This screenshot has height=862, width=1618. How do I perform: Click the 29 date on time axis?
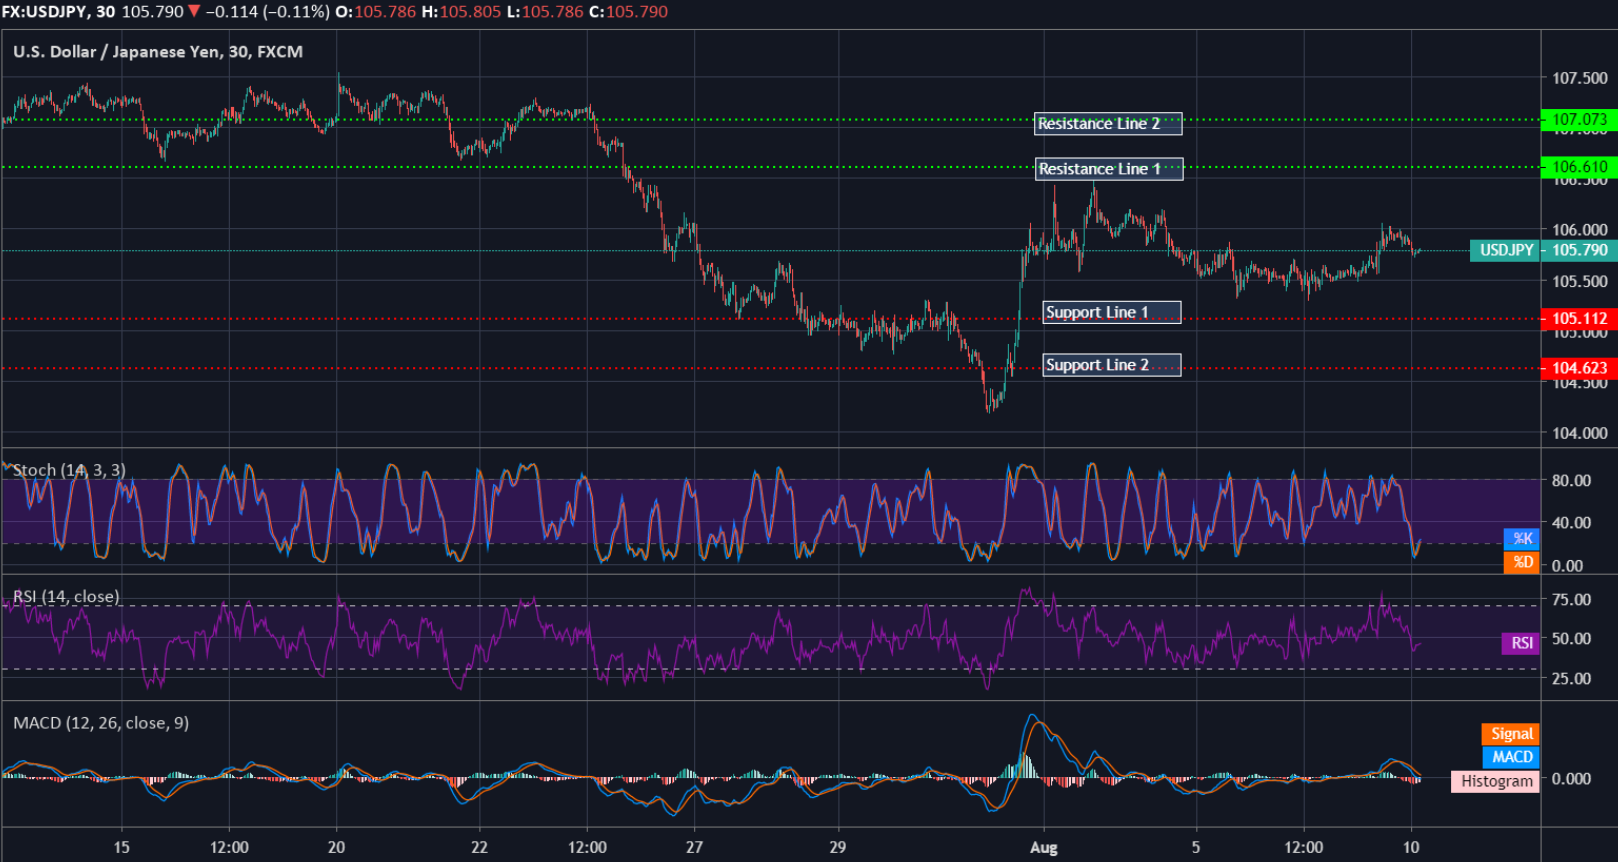tap(837, 848)
